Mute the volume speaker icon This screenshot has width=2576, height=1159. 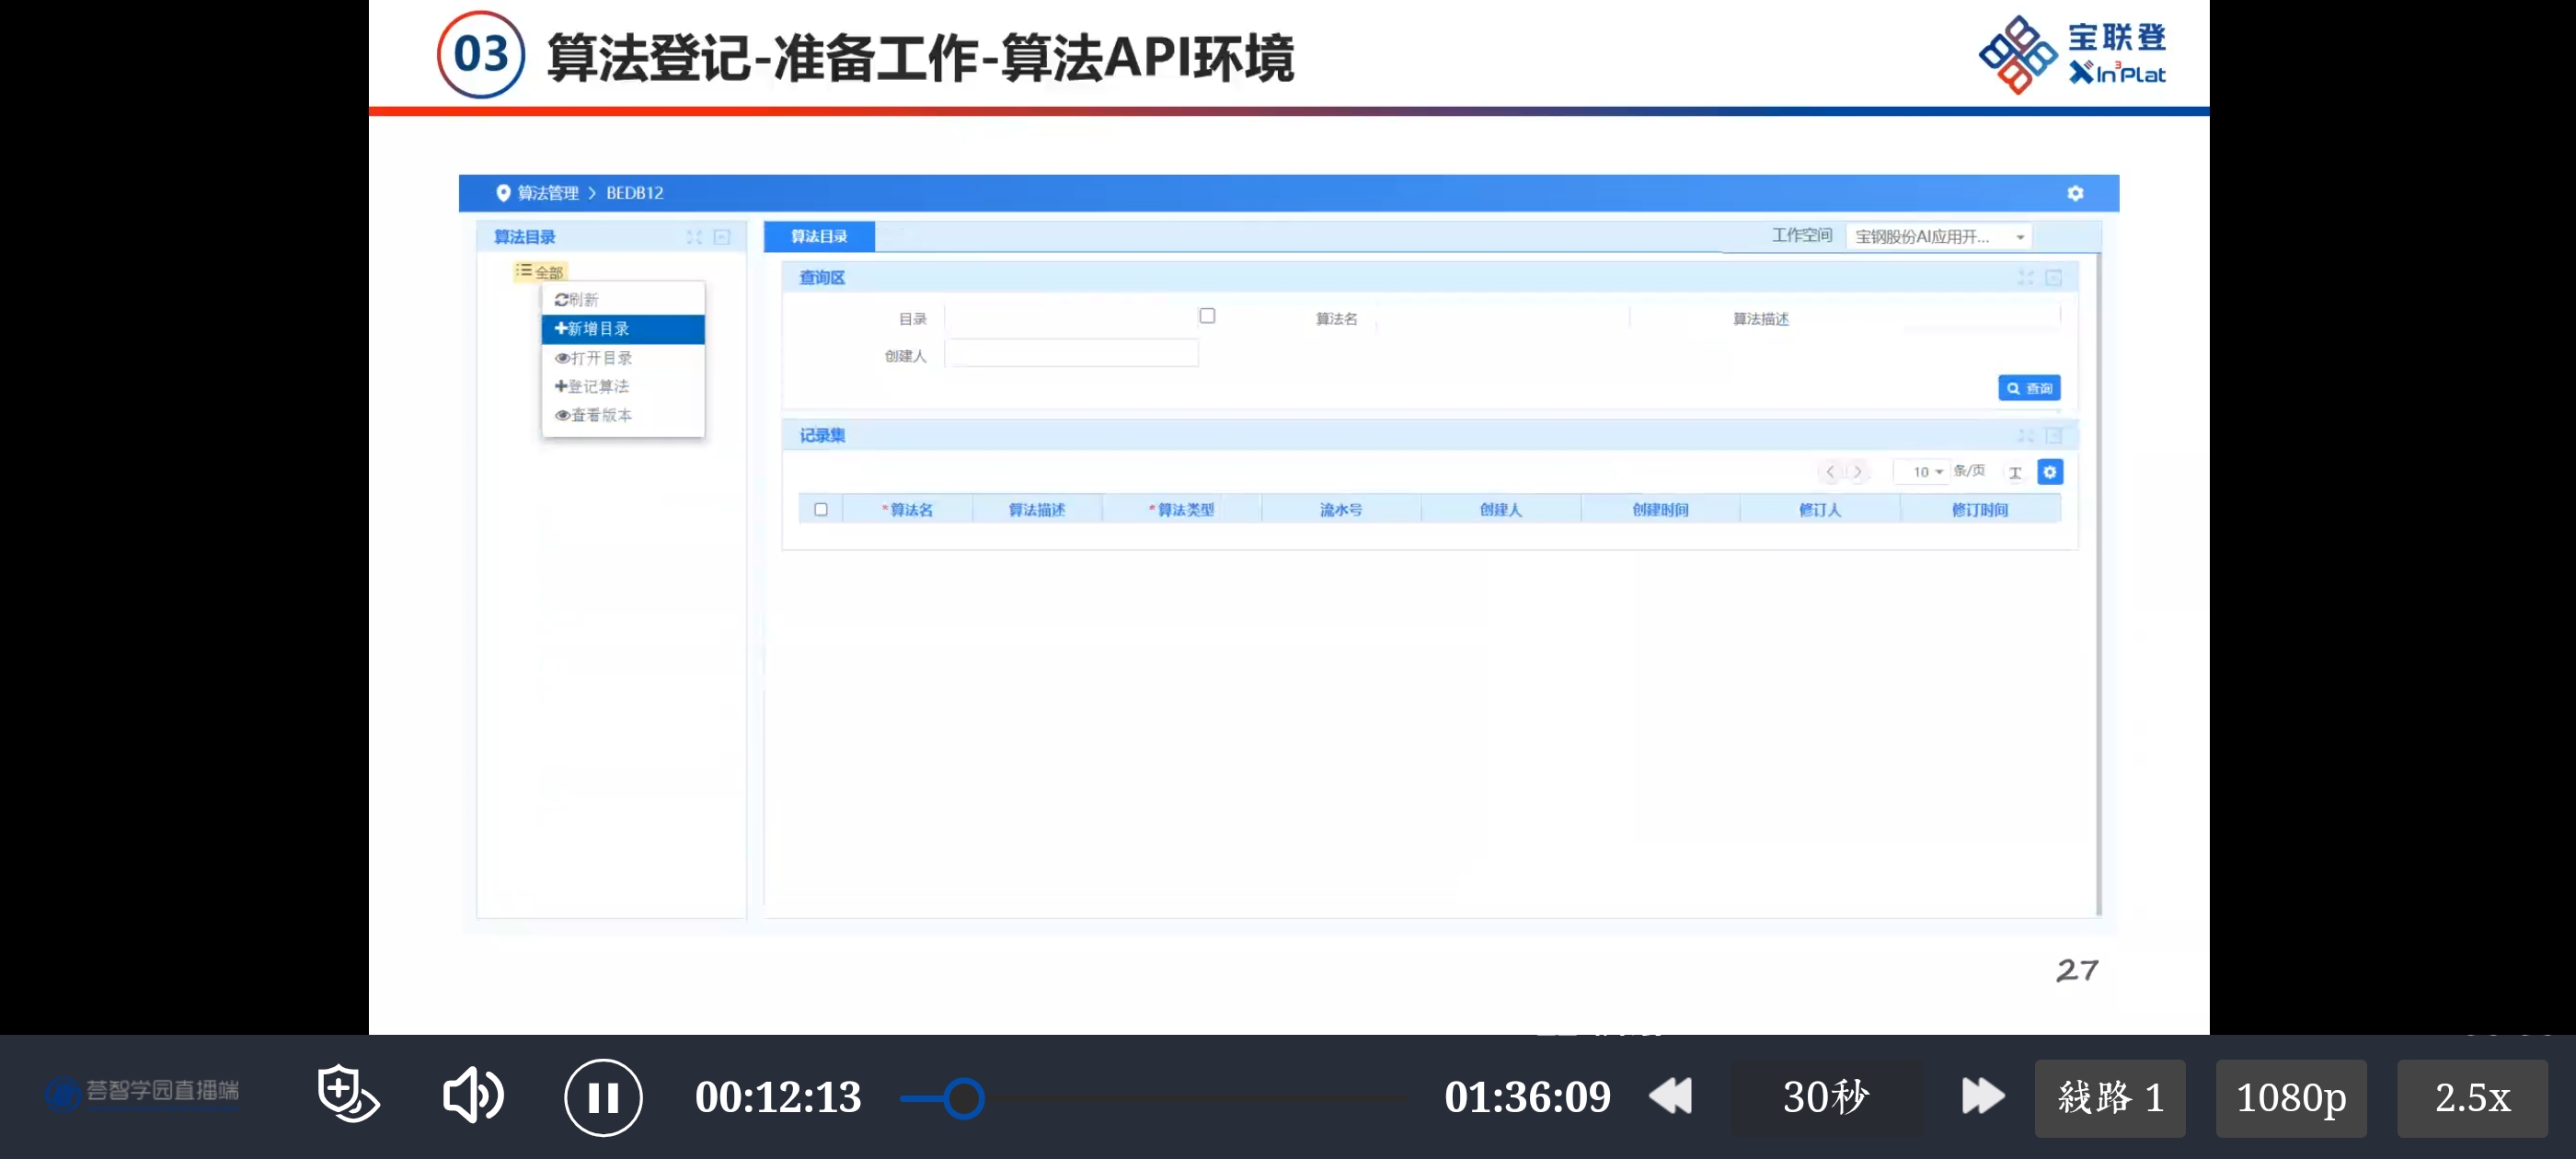click(472, 1096)
